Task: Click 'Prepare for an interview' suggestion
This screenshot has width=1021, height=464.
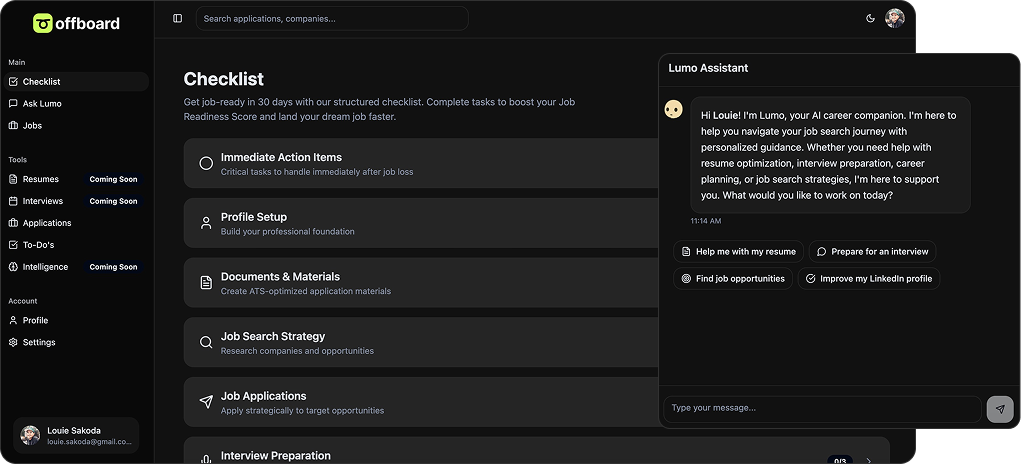Action: 872,252
